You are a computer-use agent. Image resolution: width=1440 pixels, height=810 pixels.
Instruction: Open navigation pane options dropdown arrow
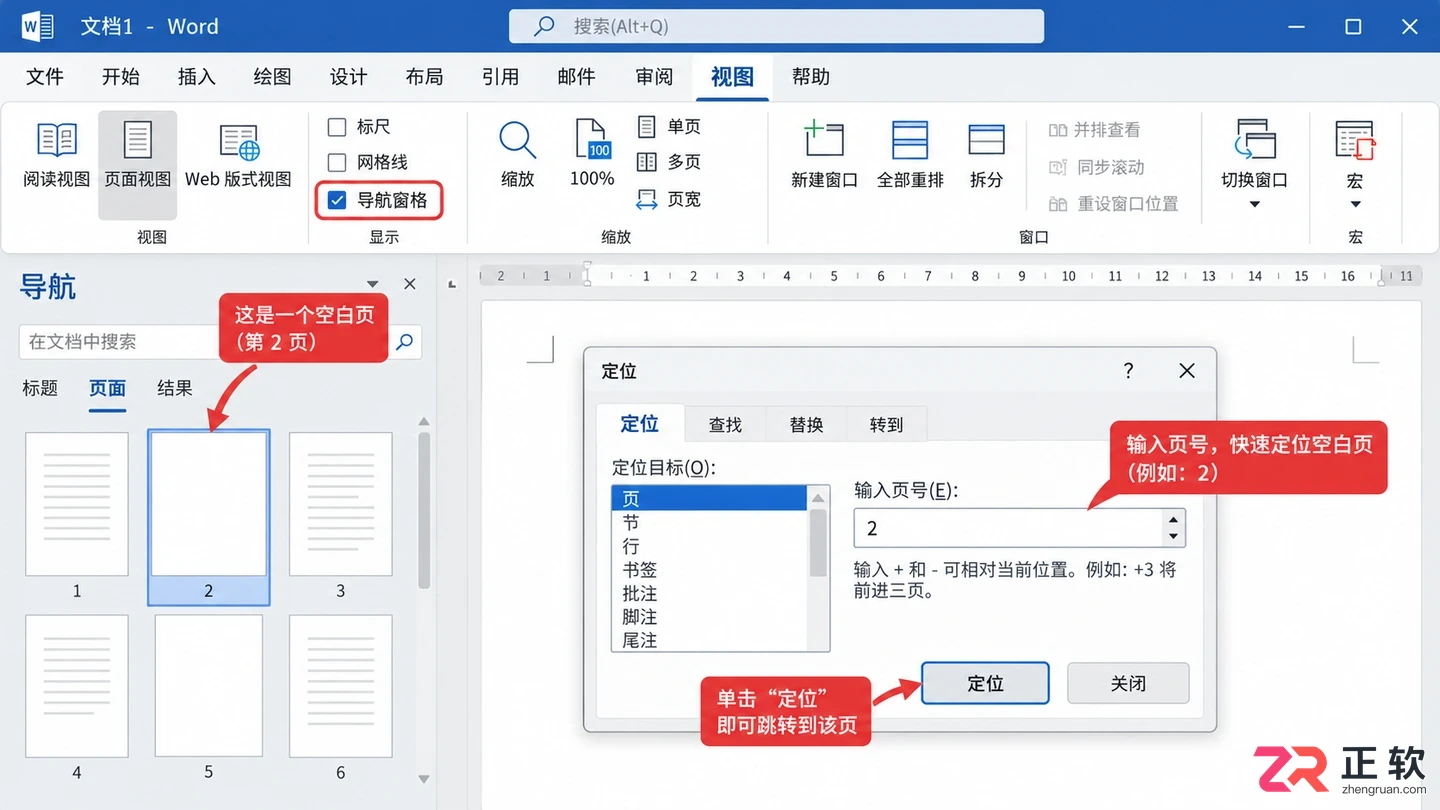[373, 285]
